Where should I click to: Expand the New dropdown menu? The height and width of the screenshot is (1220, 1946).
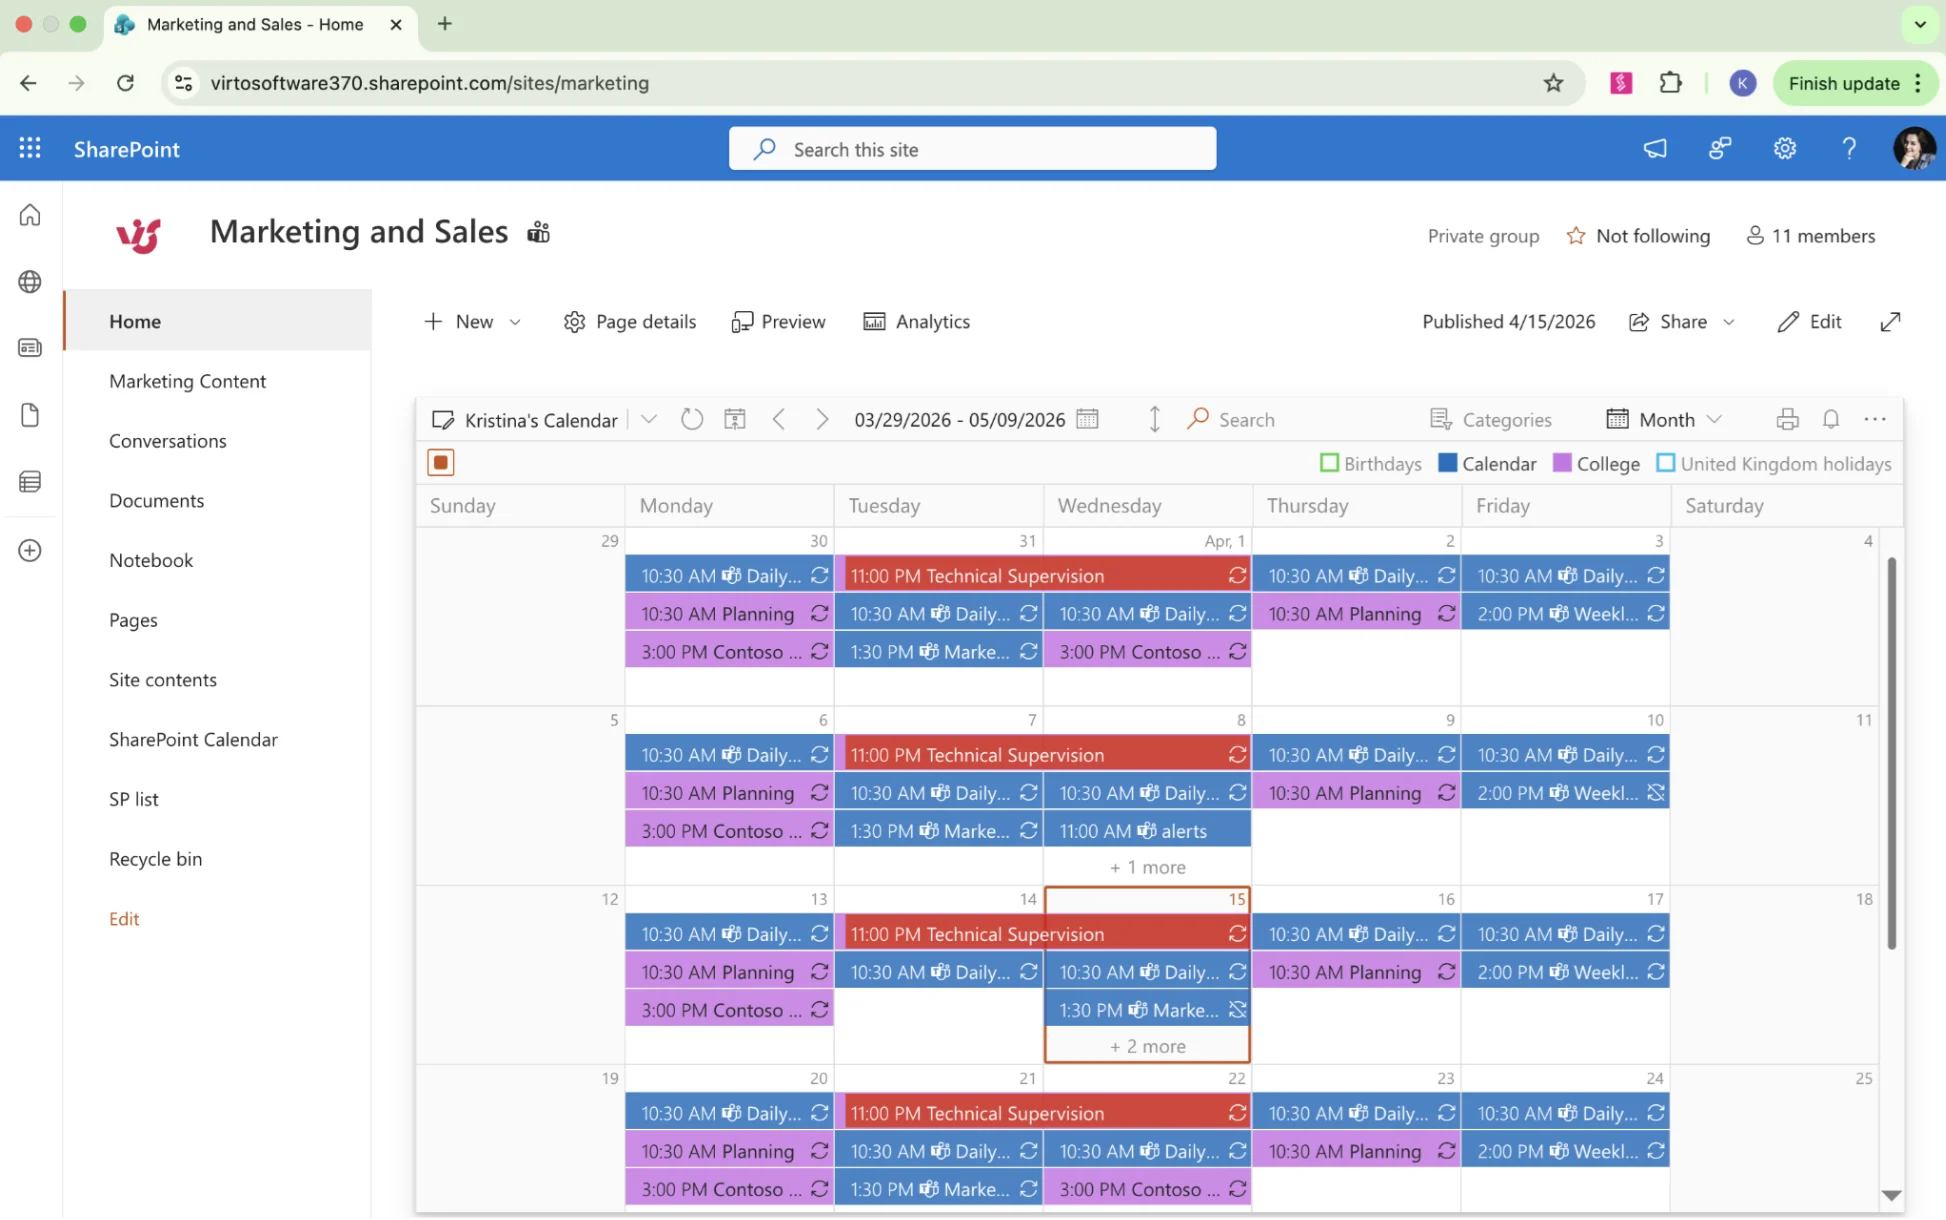(x=516, y=322)
